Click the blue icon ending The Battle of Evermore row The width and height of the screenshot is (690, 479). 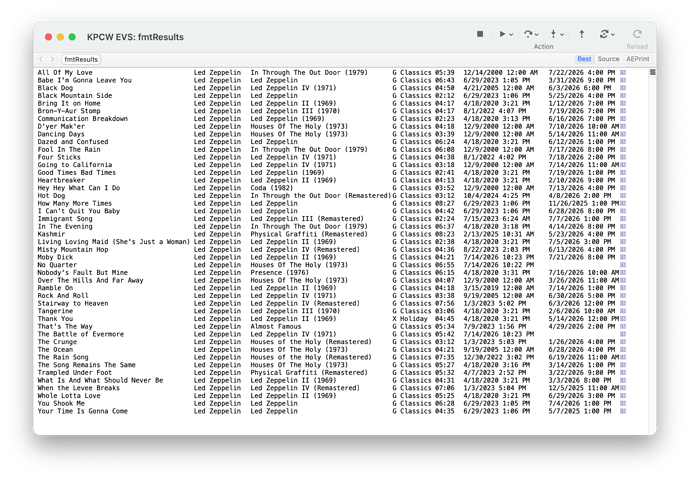623,334
